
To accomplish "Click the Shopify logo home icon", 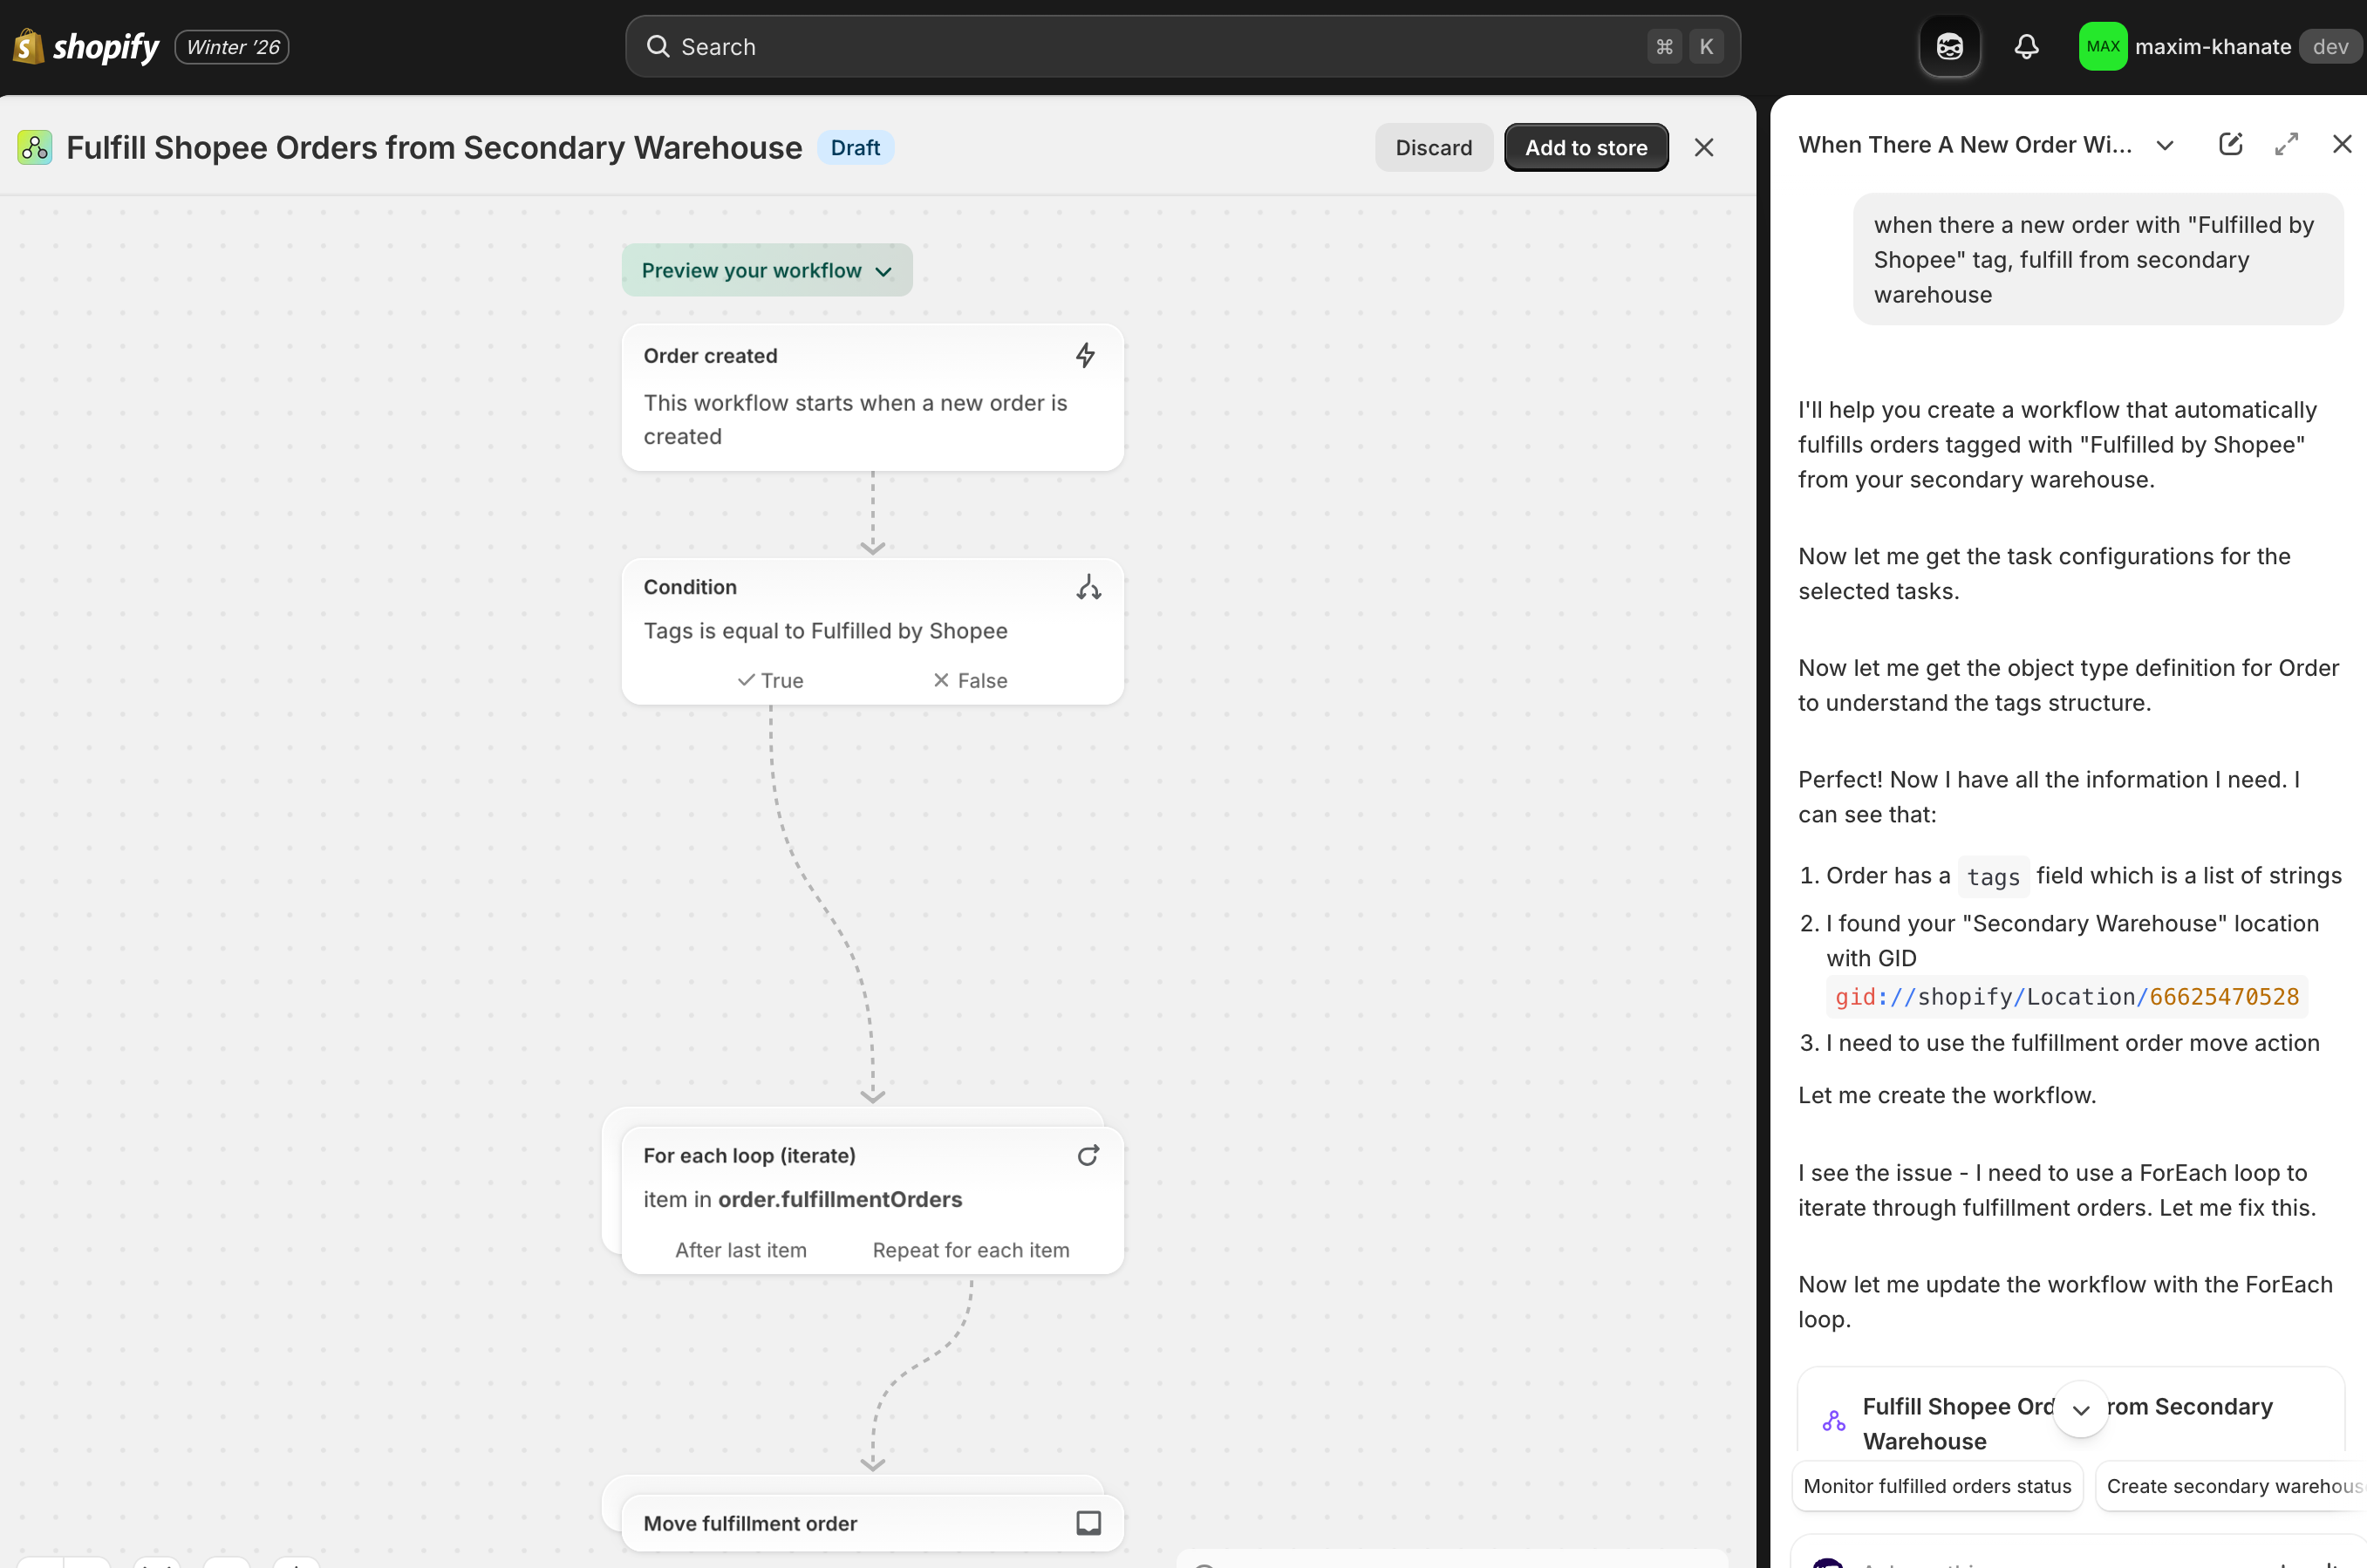I will tap(29, 46).
